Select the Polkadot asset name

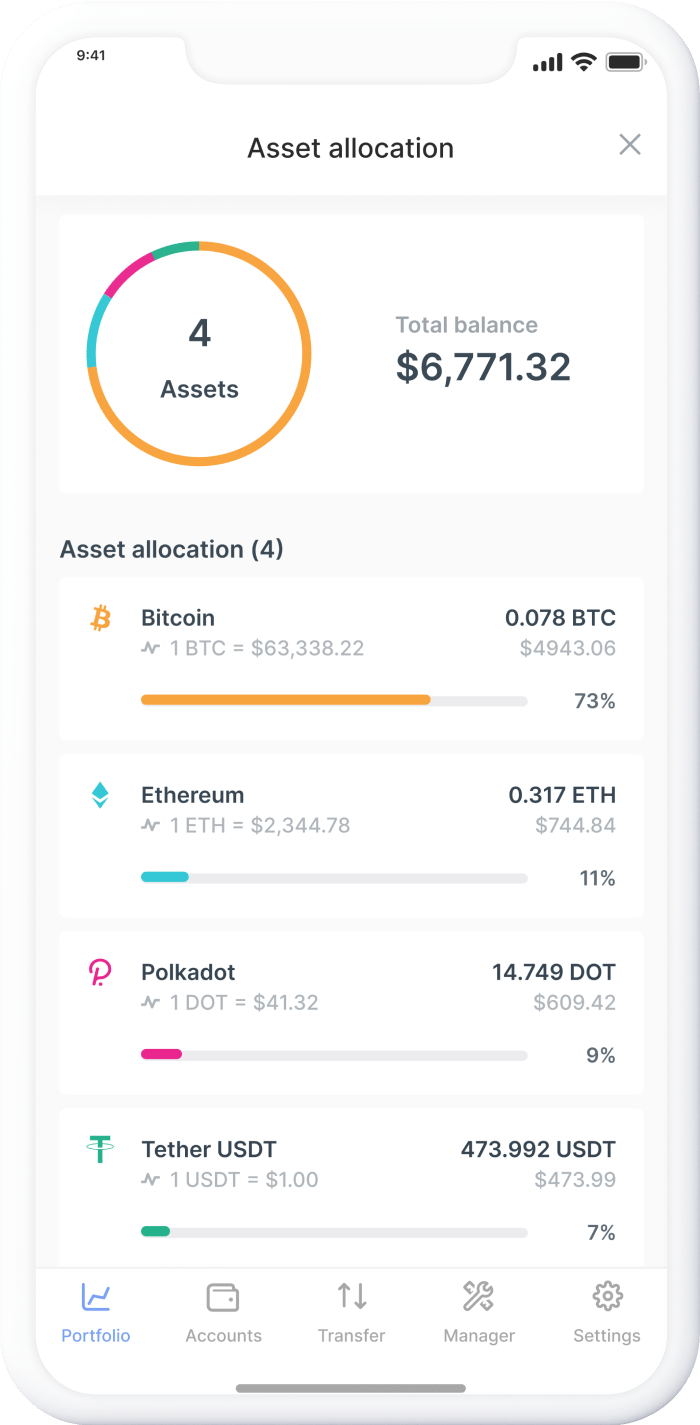click(x=188, y=973)
